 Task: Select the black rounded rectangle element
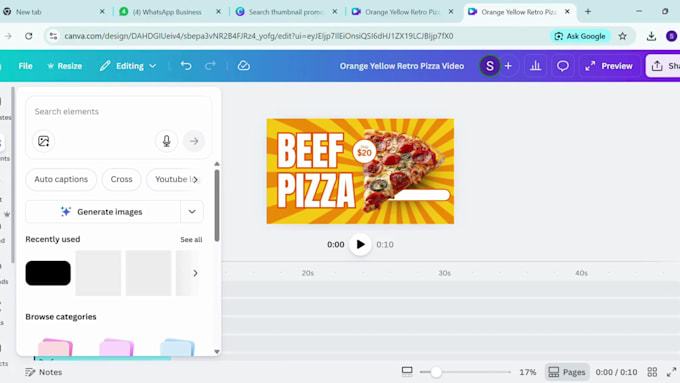coord(48,273)
